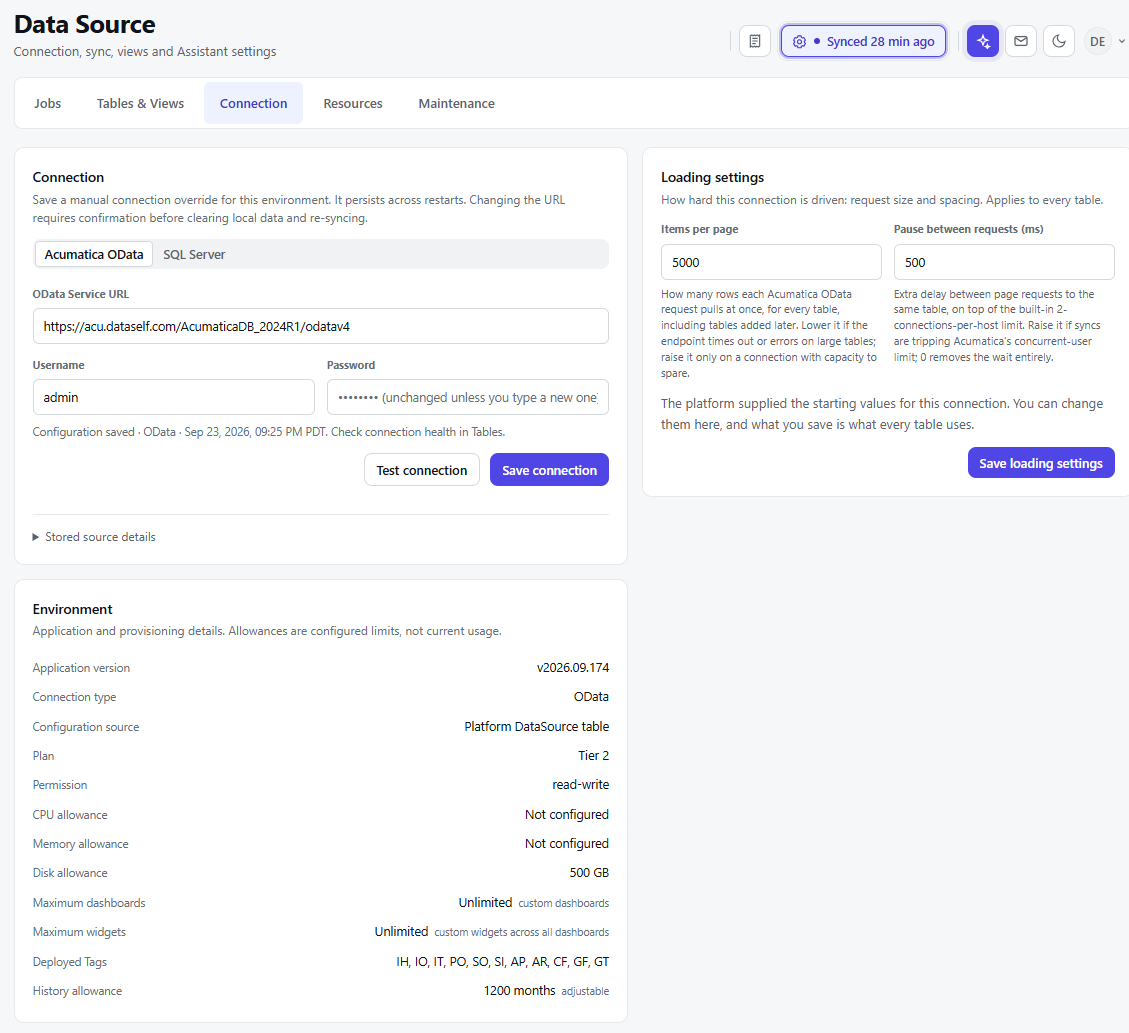Click the Deployed Tags list value
The width and height of the screenshot is (1129, 1033).
503,962
